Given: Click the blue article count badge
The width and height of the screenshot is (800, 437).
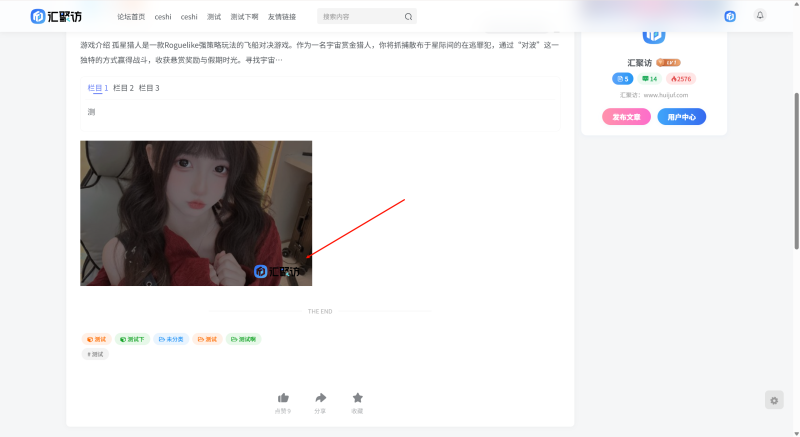Looking at the screenshot, I should point(622,78).
